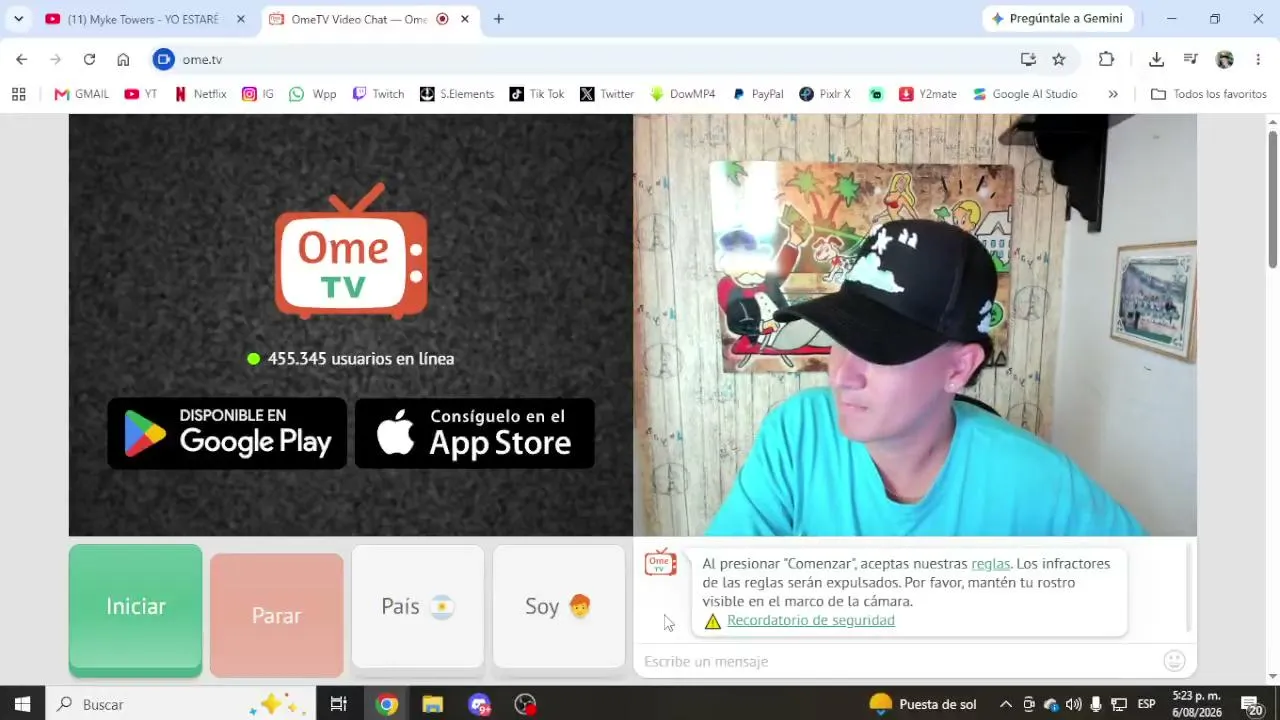
Task: Open the Twitch bookmark
Action: click(378, 94)
